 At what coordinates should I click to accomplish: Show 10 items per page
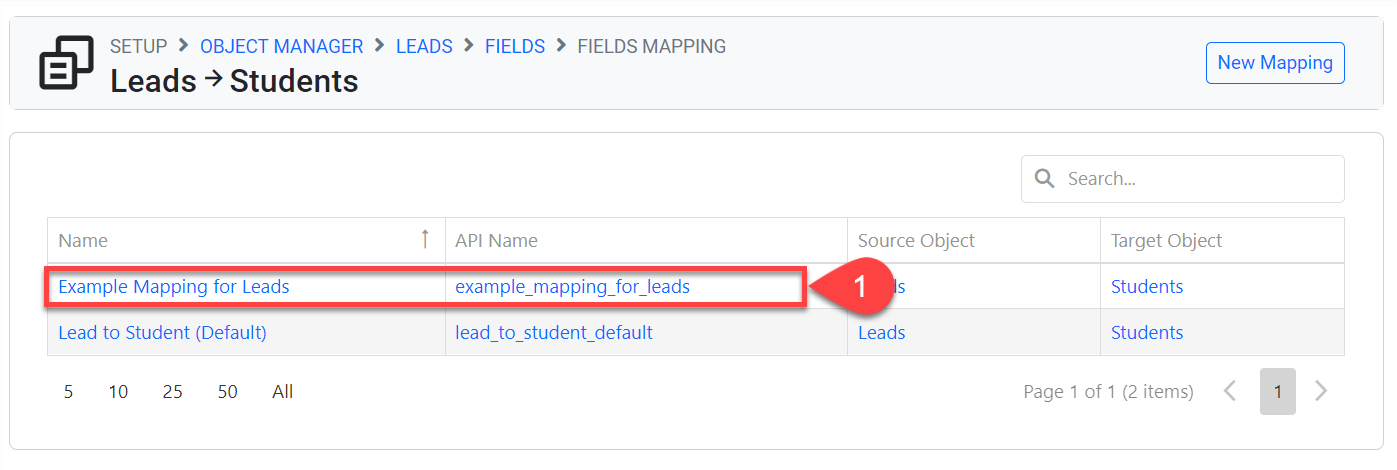pos(118,392)
